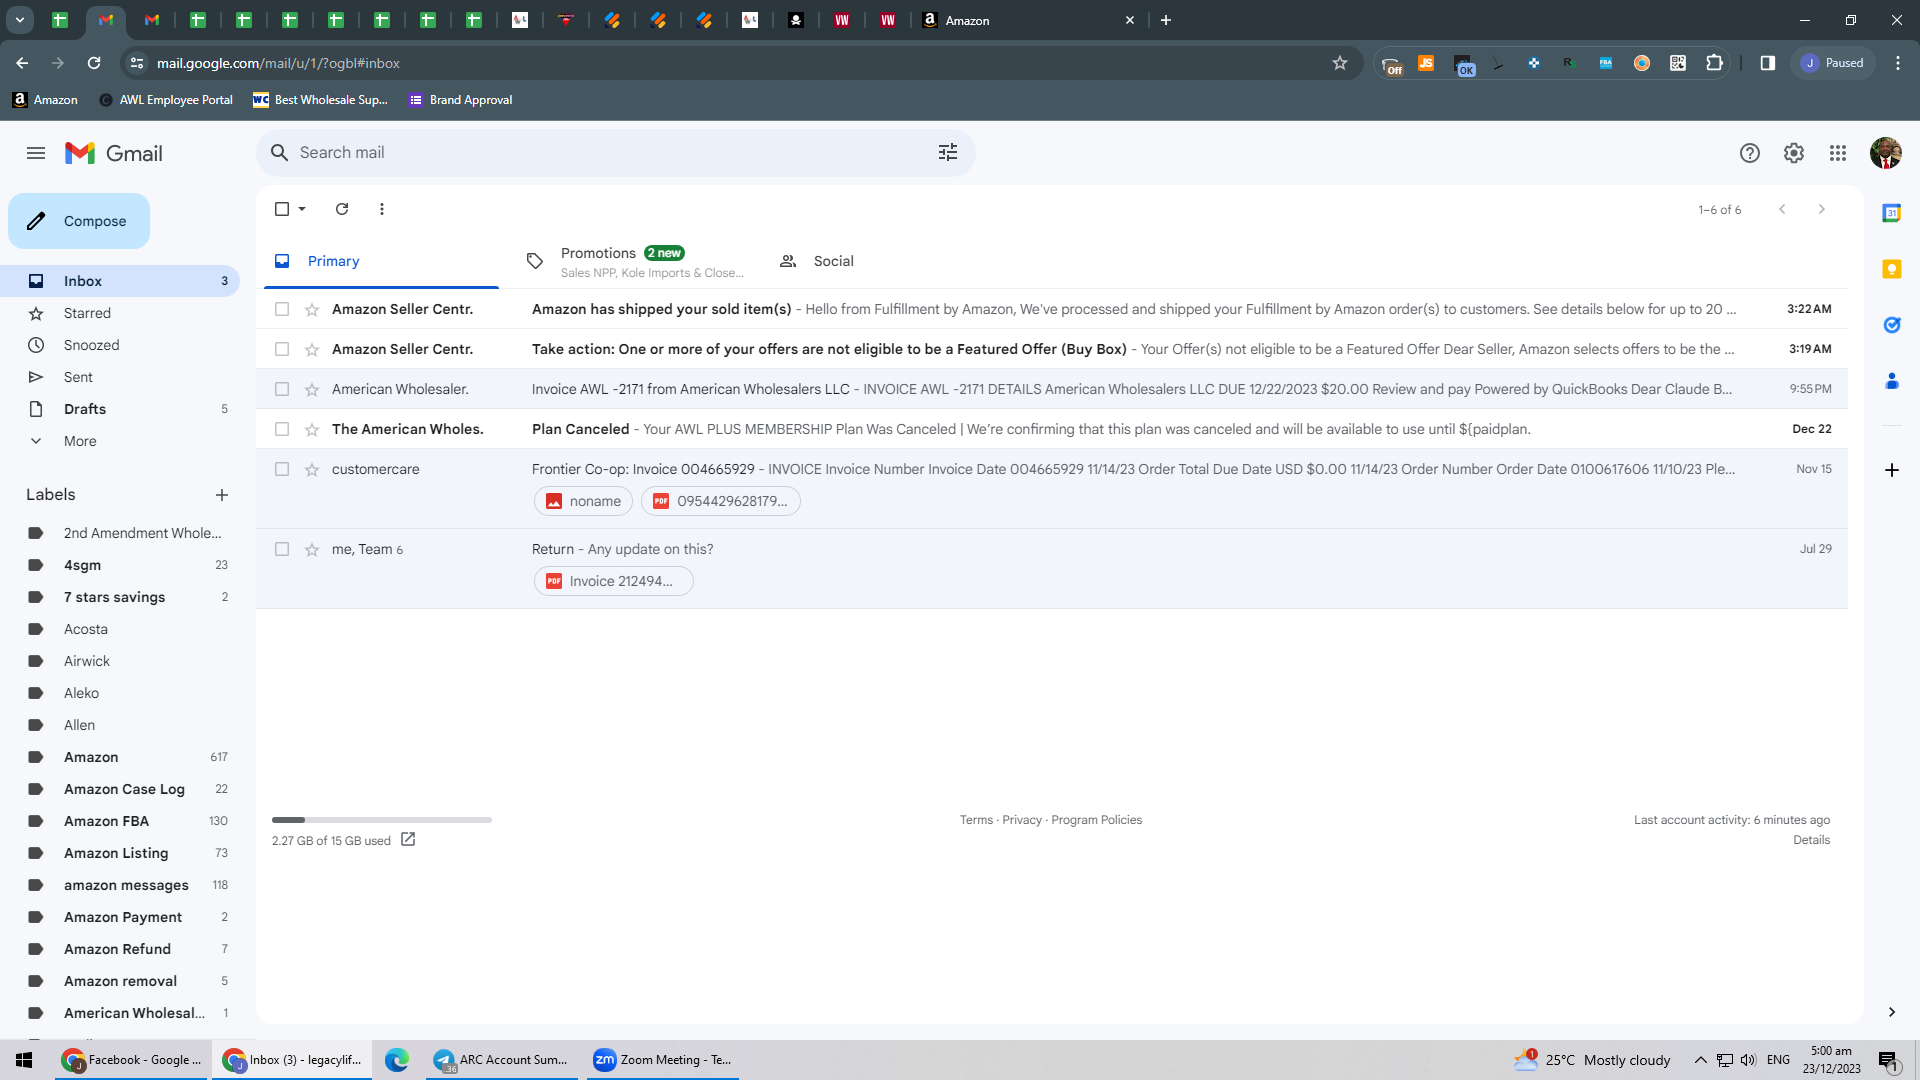Expand the More folders list in sidebar
Screen dimensions: 1920x1080
[80, 441]
